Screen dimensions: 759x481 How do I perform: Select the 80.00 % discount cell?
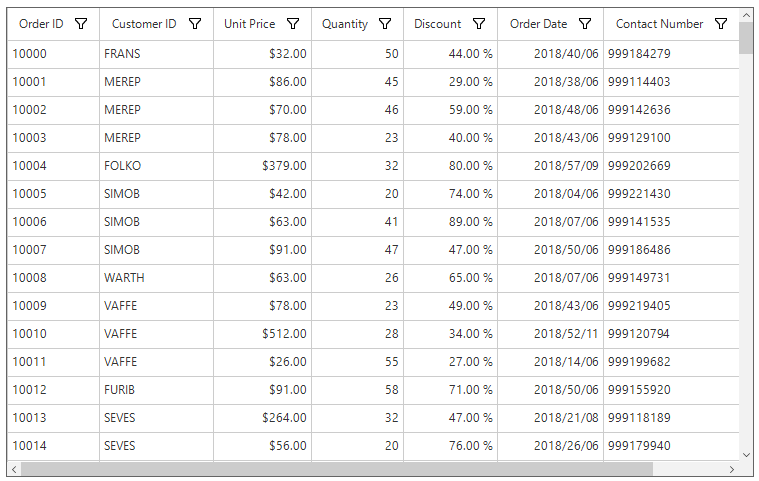[x=450, y=166]
